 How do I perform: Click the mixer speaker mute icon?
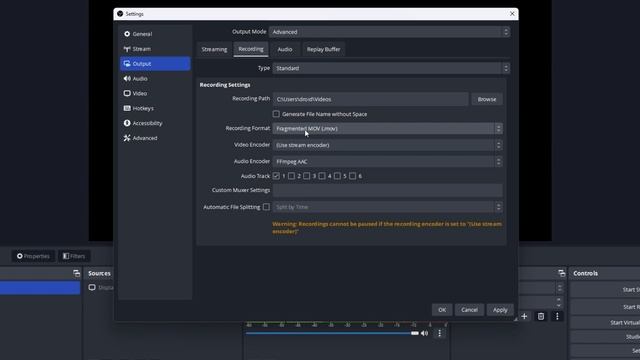[x=424, y=333]
